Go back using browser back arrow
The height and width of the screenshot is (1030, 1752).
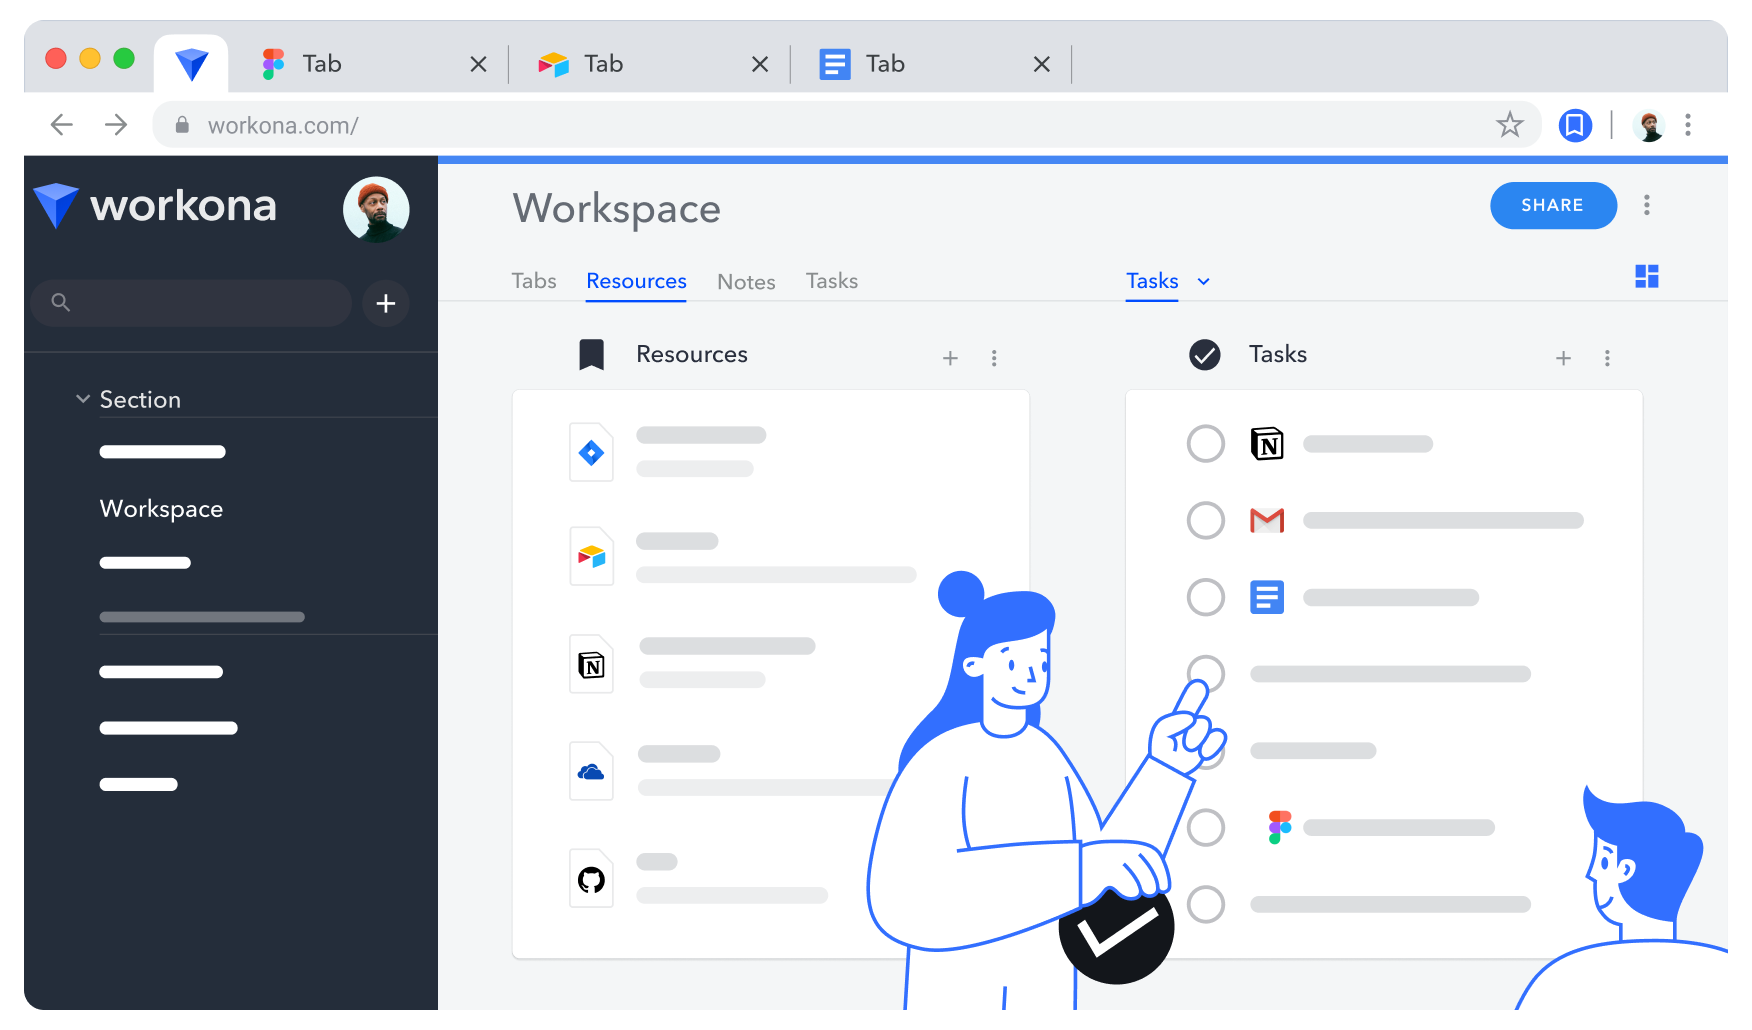62,125
